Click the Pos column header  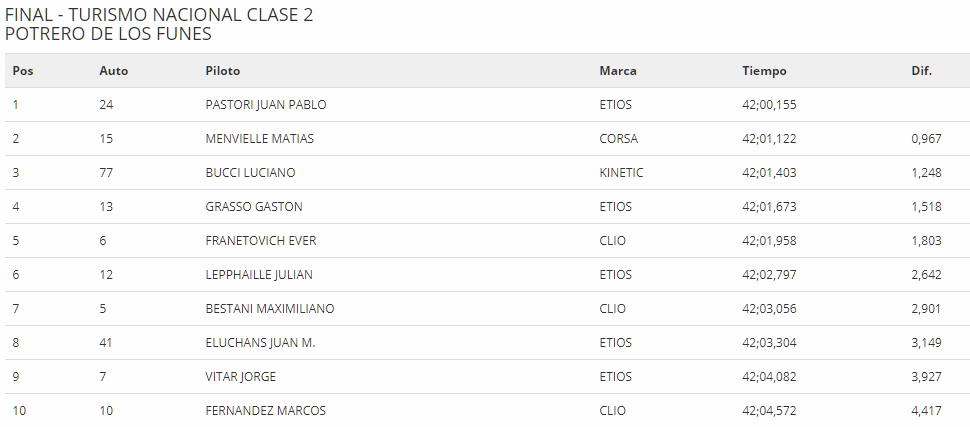pos(23,71)
